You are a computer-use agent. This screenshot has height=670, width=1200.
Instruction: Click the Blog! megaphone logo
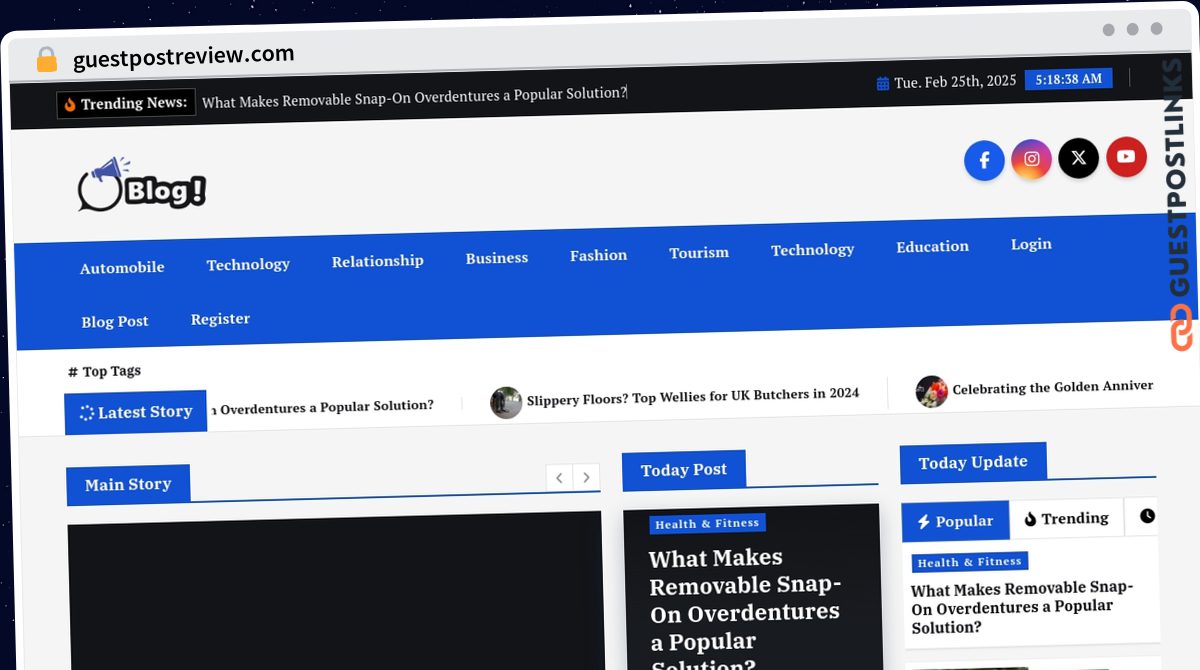[x=142, y=185]
